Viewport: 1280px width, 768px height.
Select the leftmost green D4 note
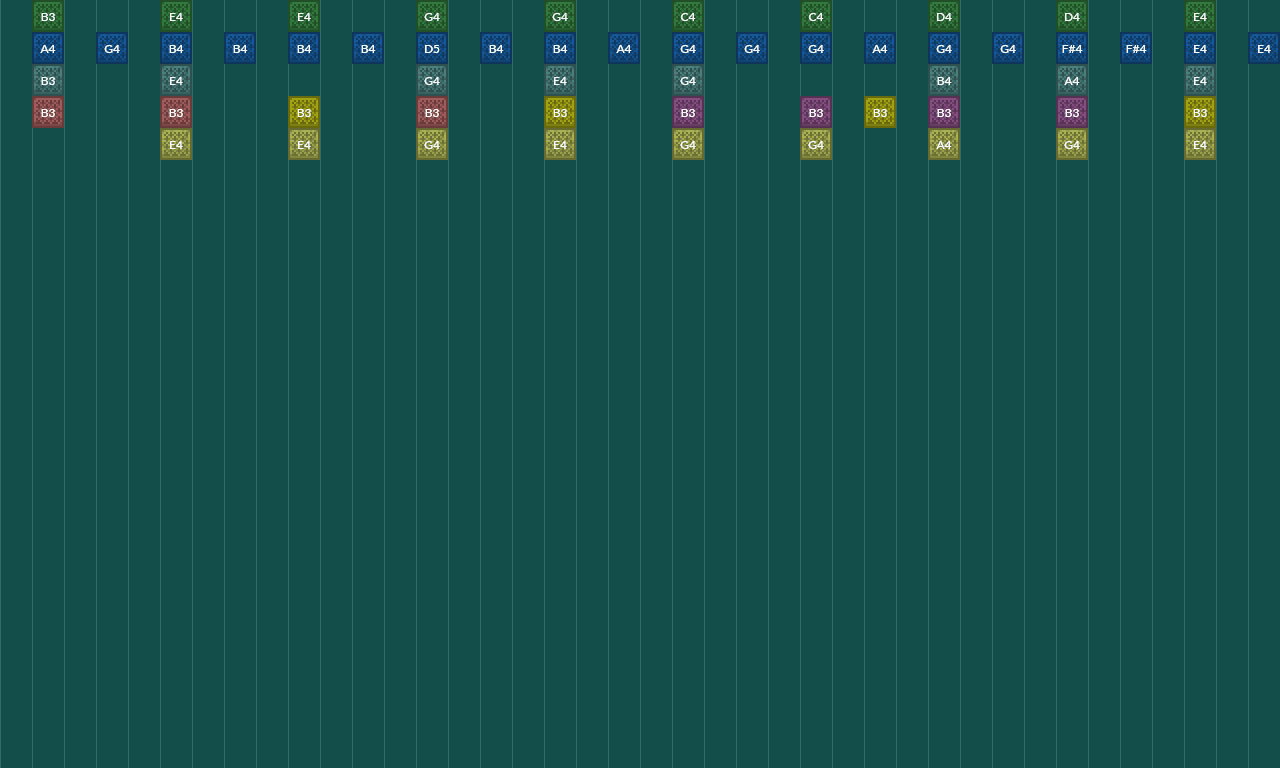(944, 16)
